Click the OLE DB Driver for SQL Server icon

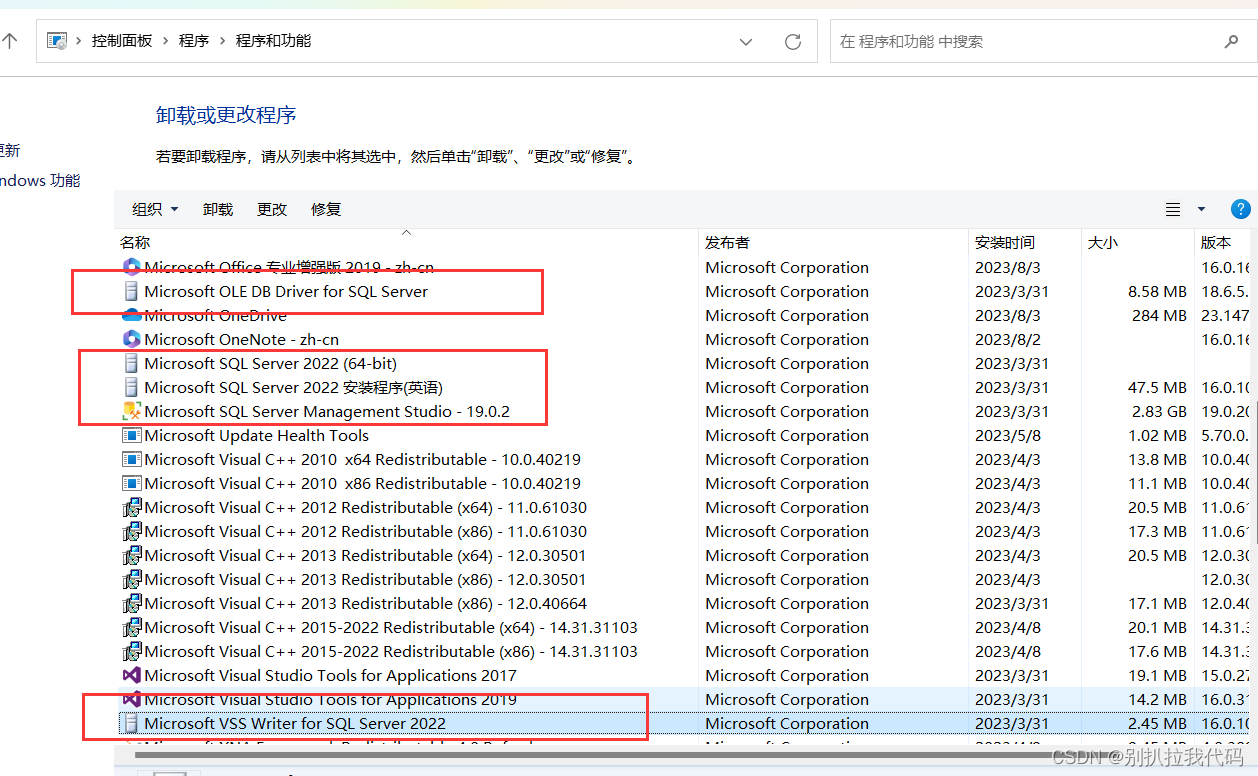(131, 291)
